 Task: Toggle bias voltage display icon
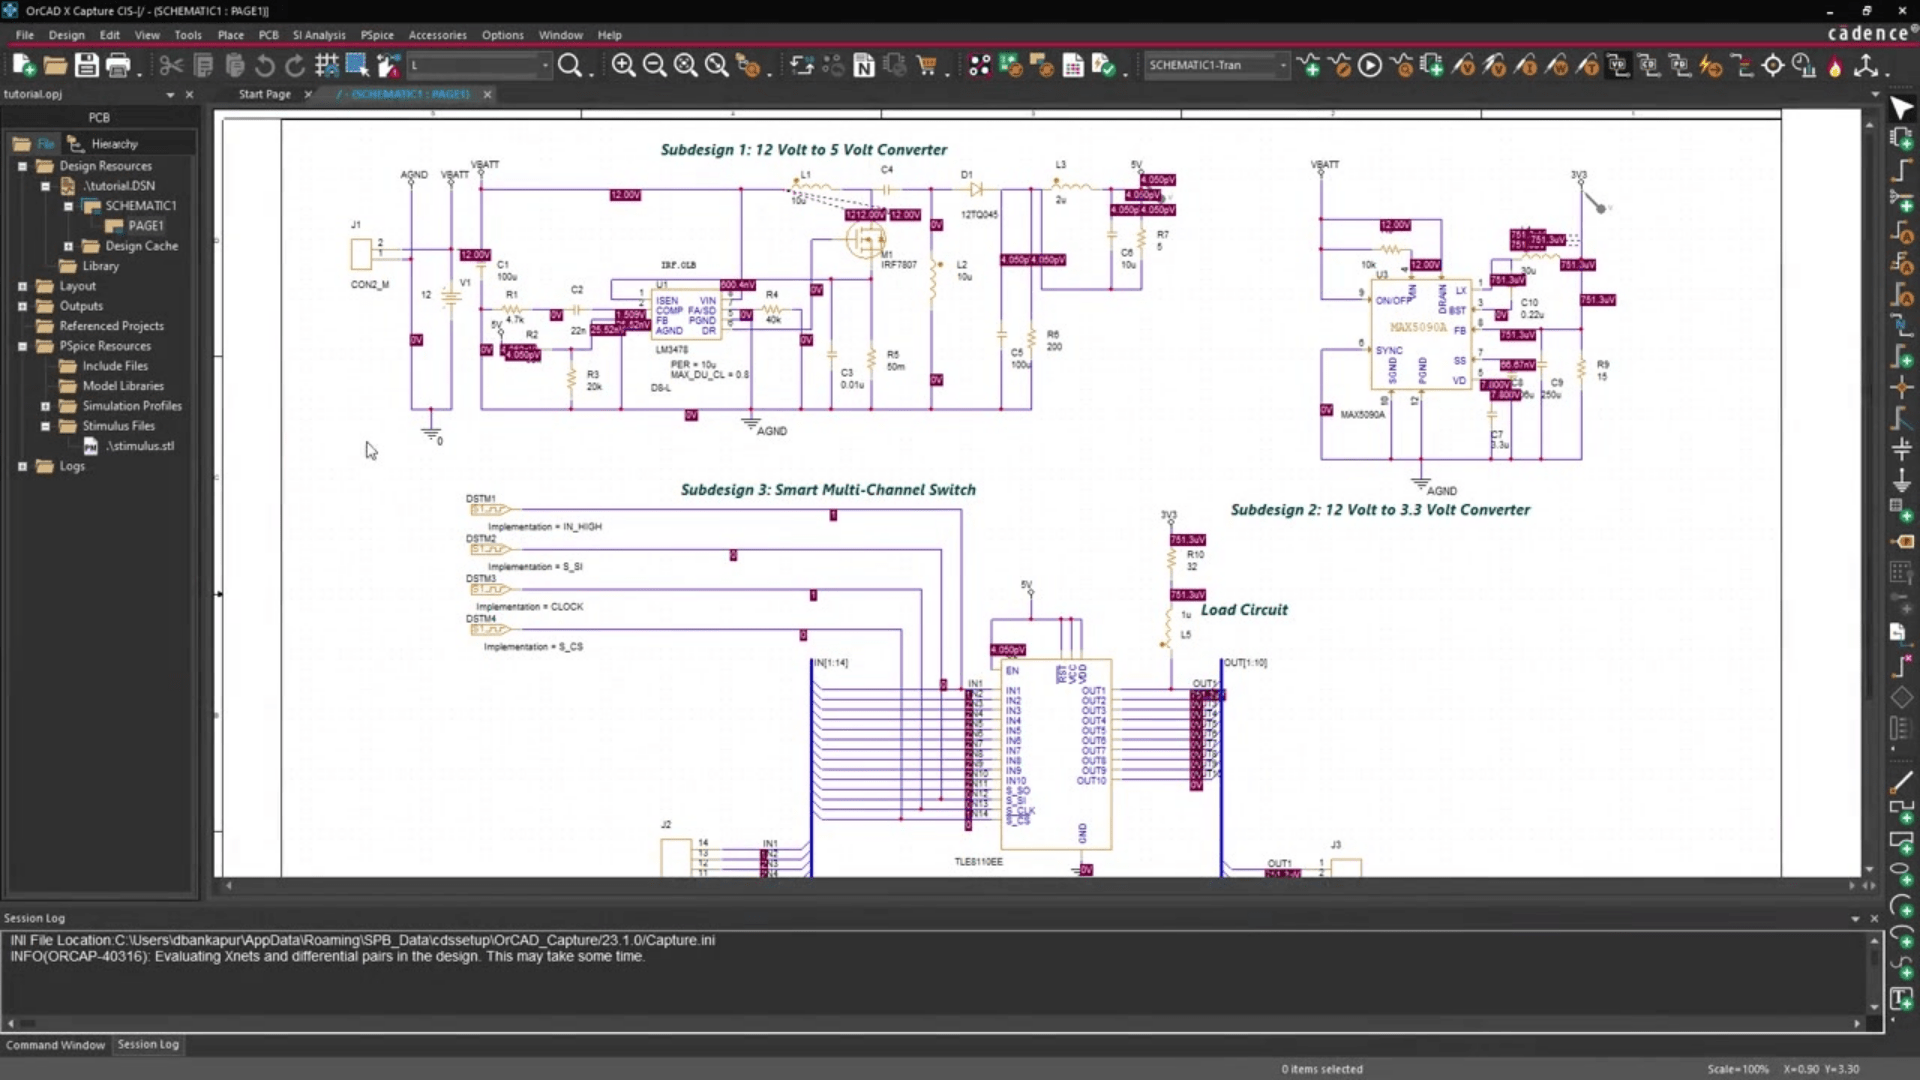(x=1618, y=66)
